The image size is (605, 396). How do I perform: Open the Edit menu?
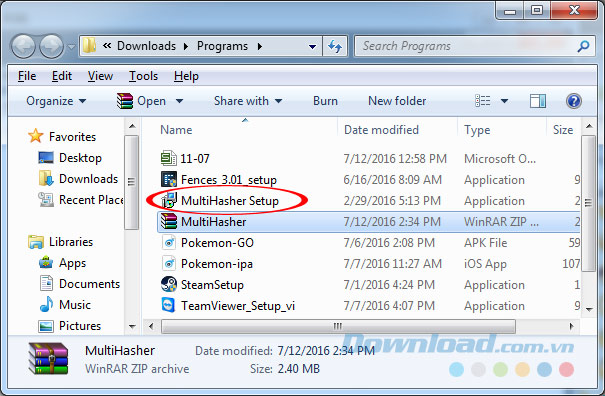tap(62, 76)
